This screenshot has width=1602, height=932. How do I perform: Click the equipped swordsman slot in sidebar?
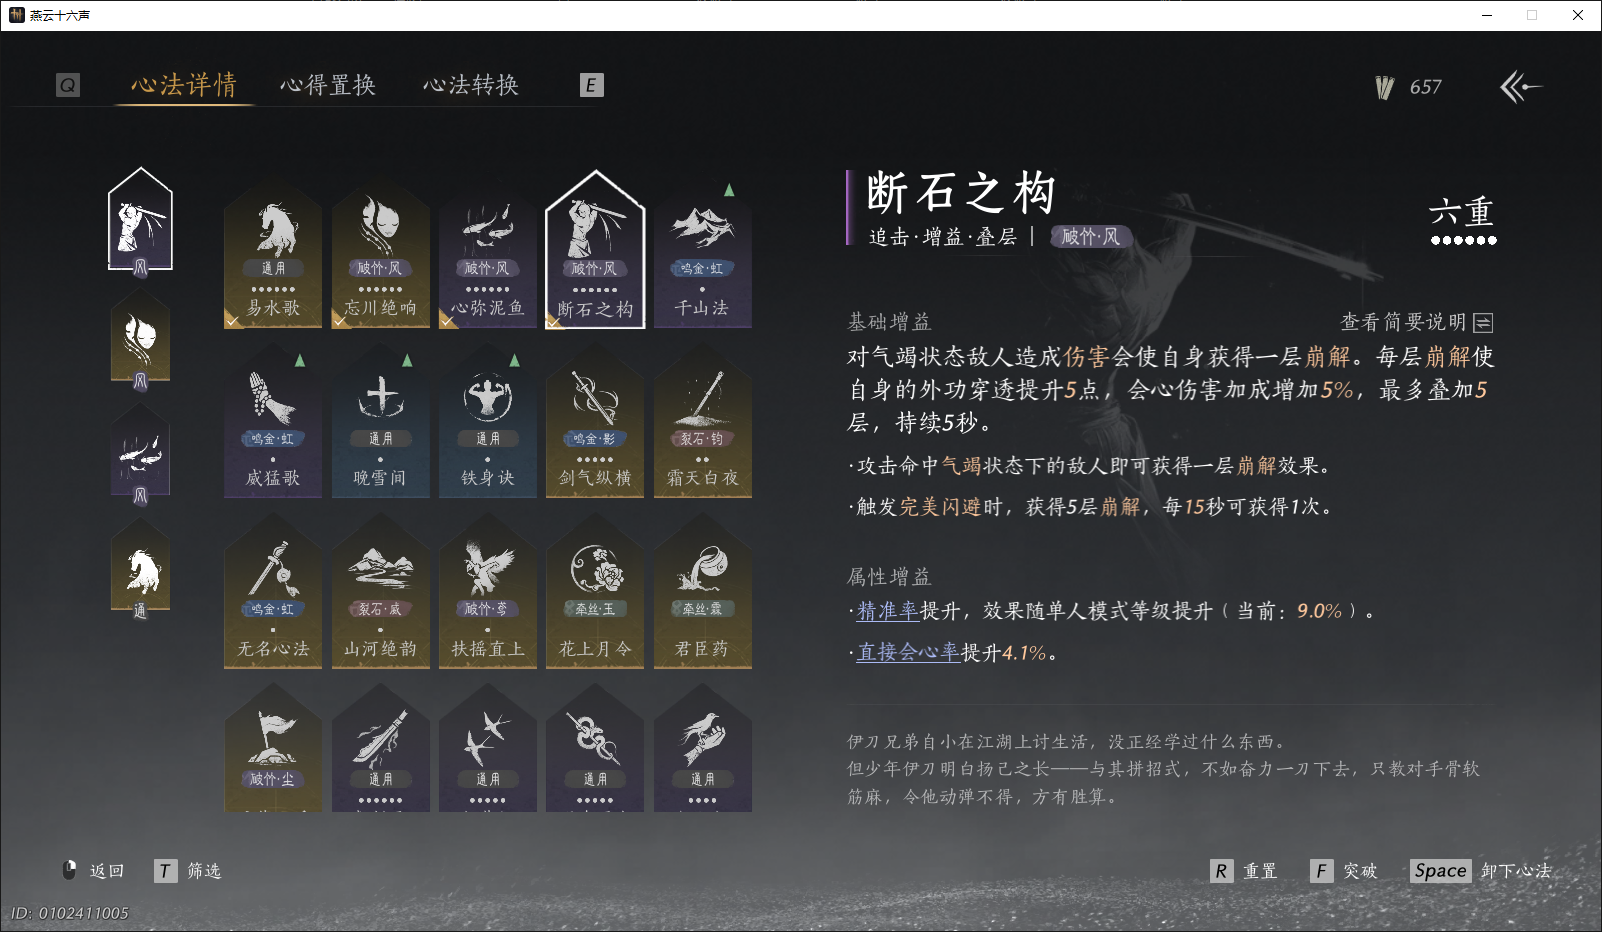(140, 220)
